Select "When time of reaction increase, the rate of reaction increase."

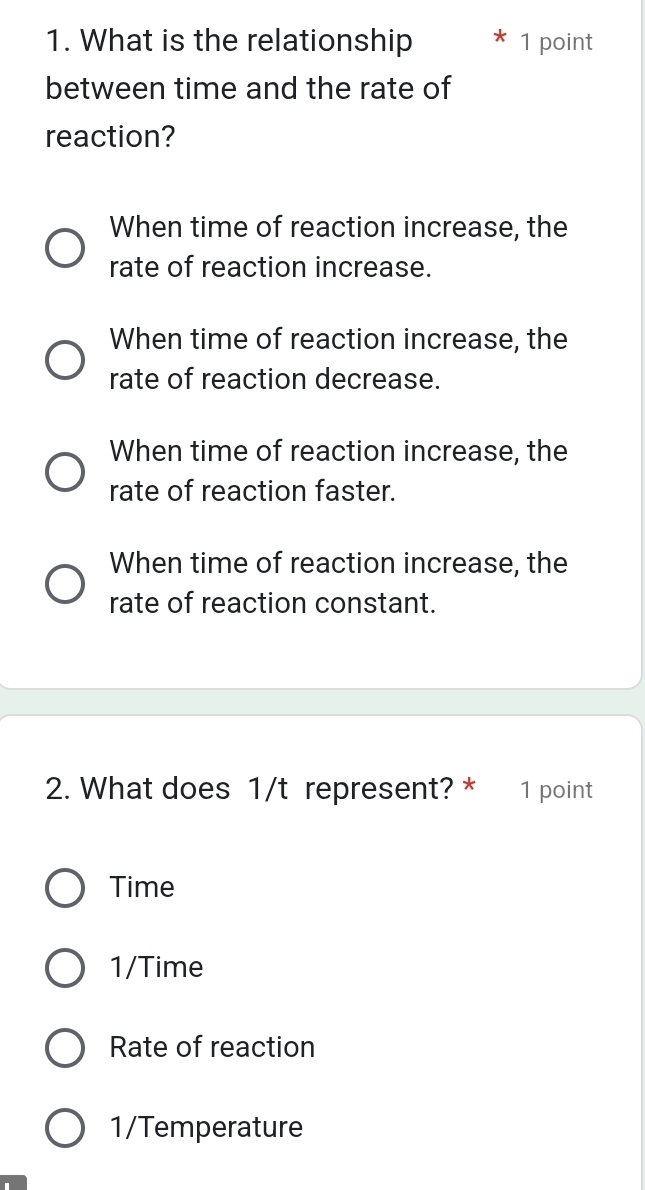click(x=63, y=247)
